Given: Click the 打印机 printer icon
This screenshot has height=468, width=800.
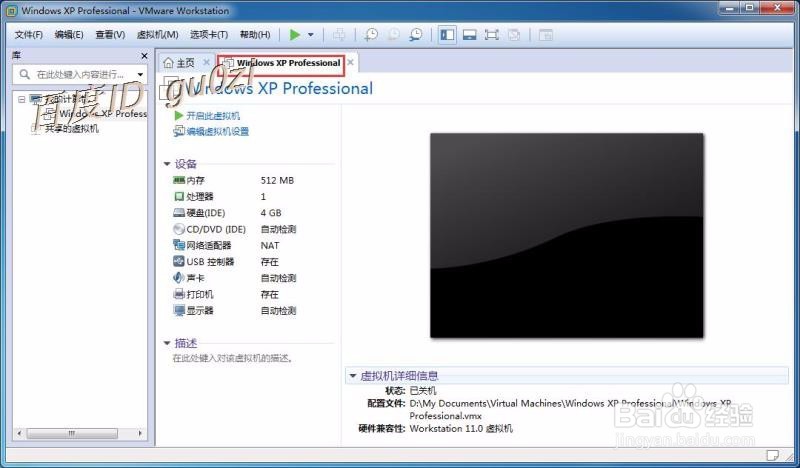Looking at the screenshot, I should [179, 294].
